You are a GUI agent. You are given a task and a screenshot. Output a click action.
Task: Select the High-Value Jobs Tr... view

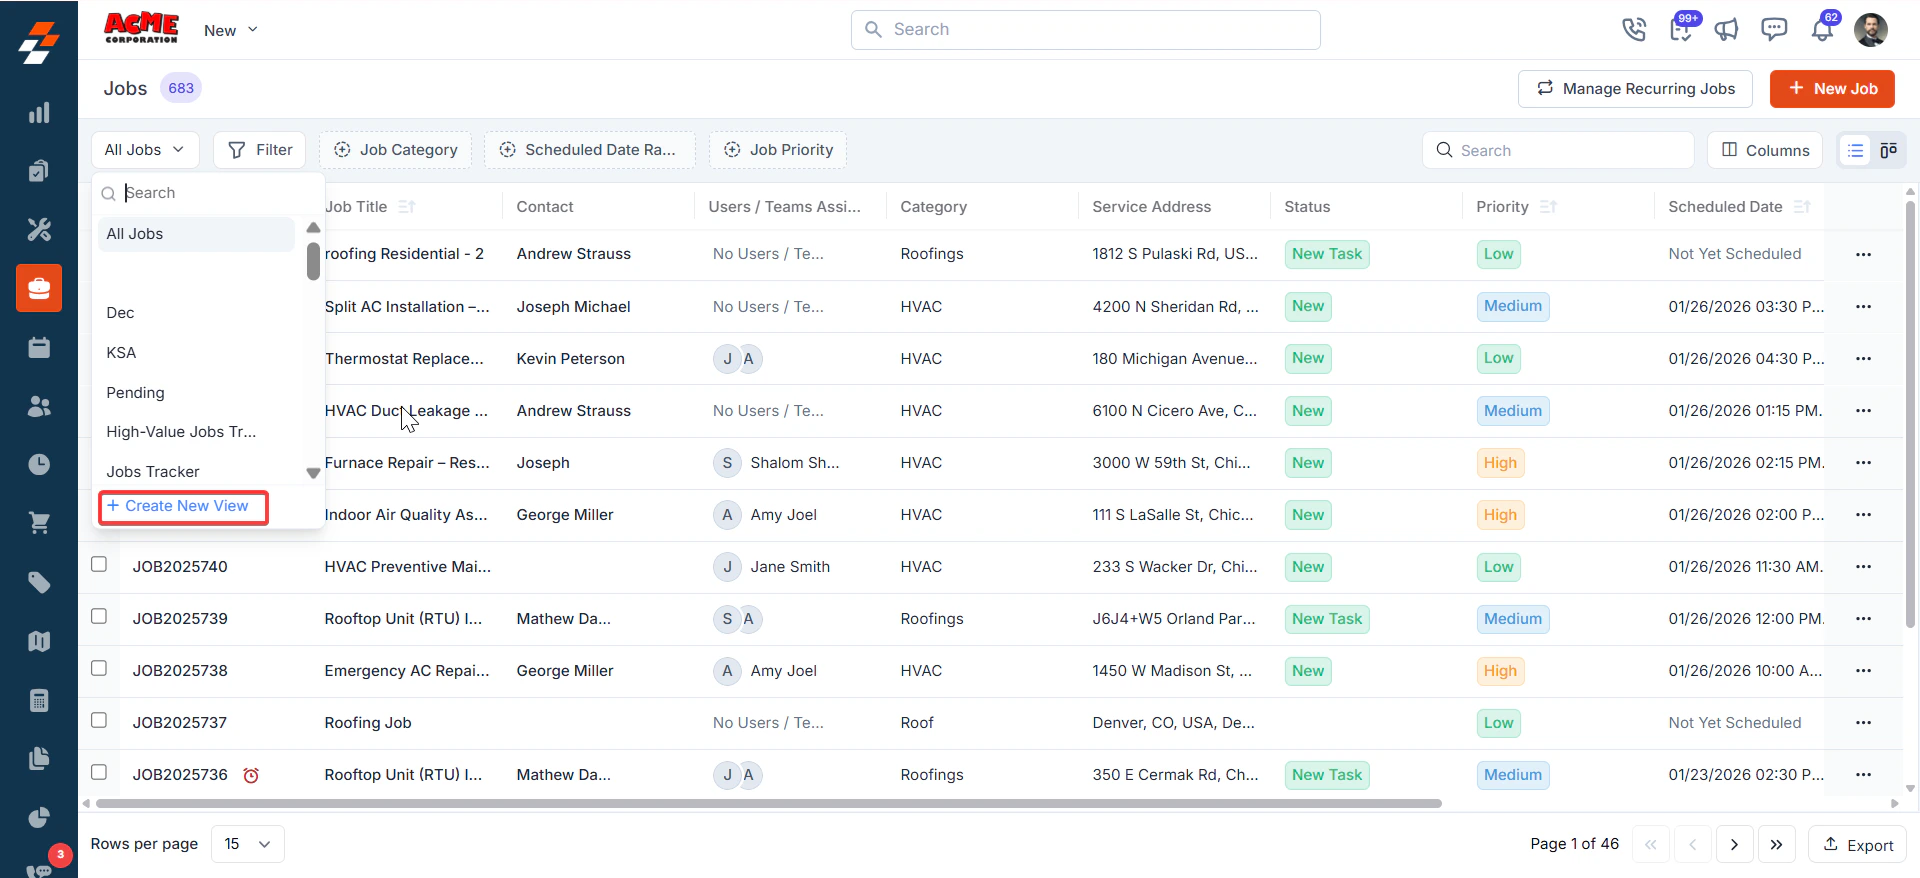(197, 432)
